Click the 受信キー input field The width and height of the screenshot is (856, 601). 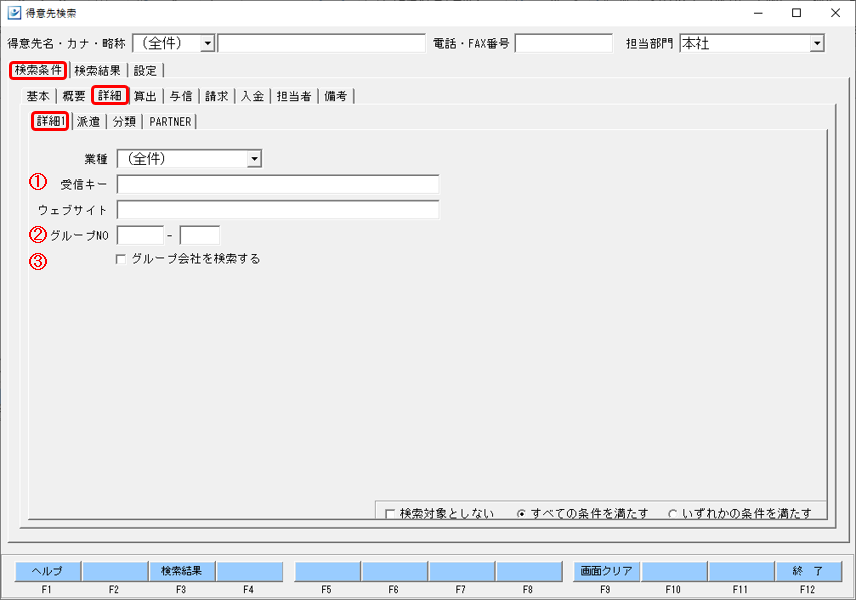278,185
